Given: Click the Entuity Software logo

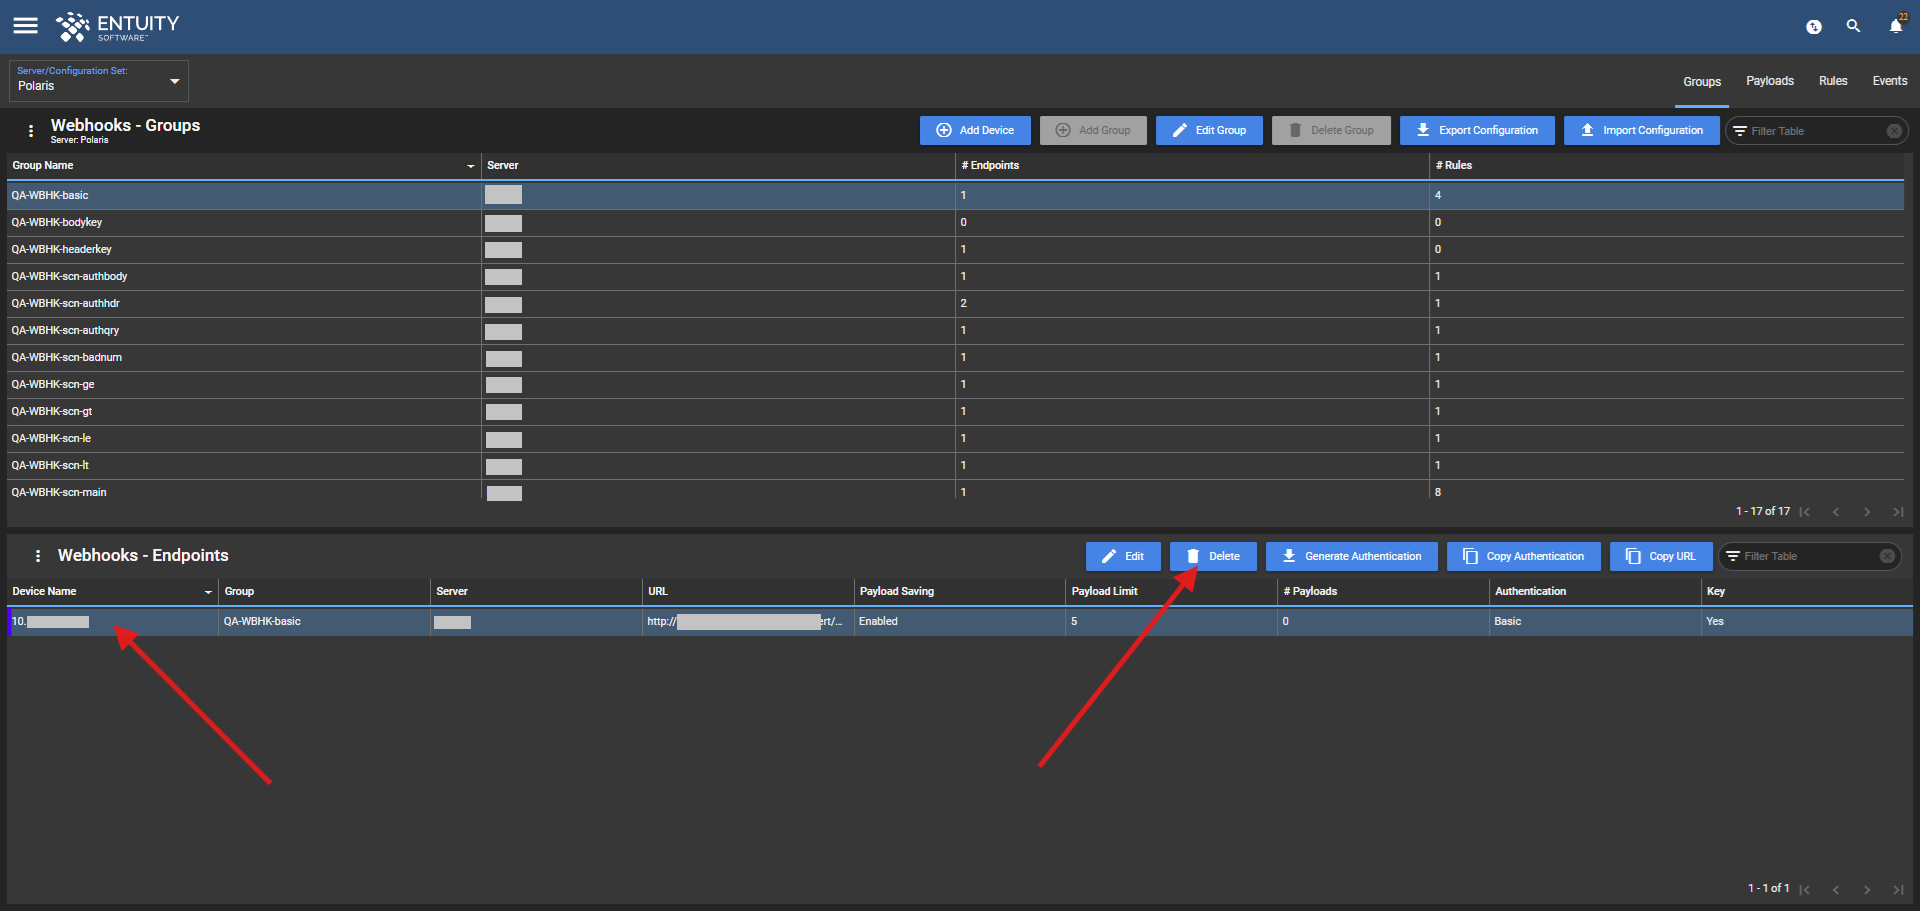Looking at the screenshot, I should (x=117, y=27).
